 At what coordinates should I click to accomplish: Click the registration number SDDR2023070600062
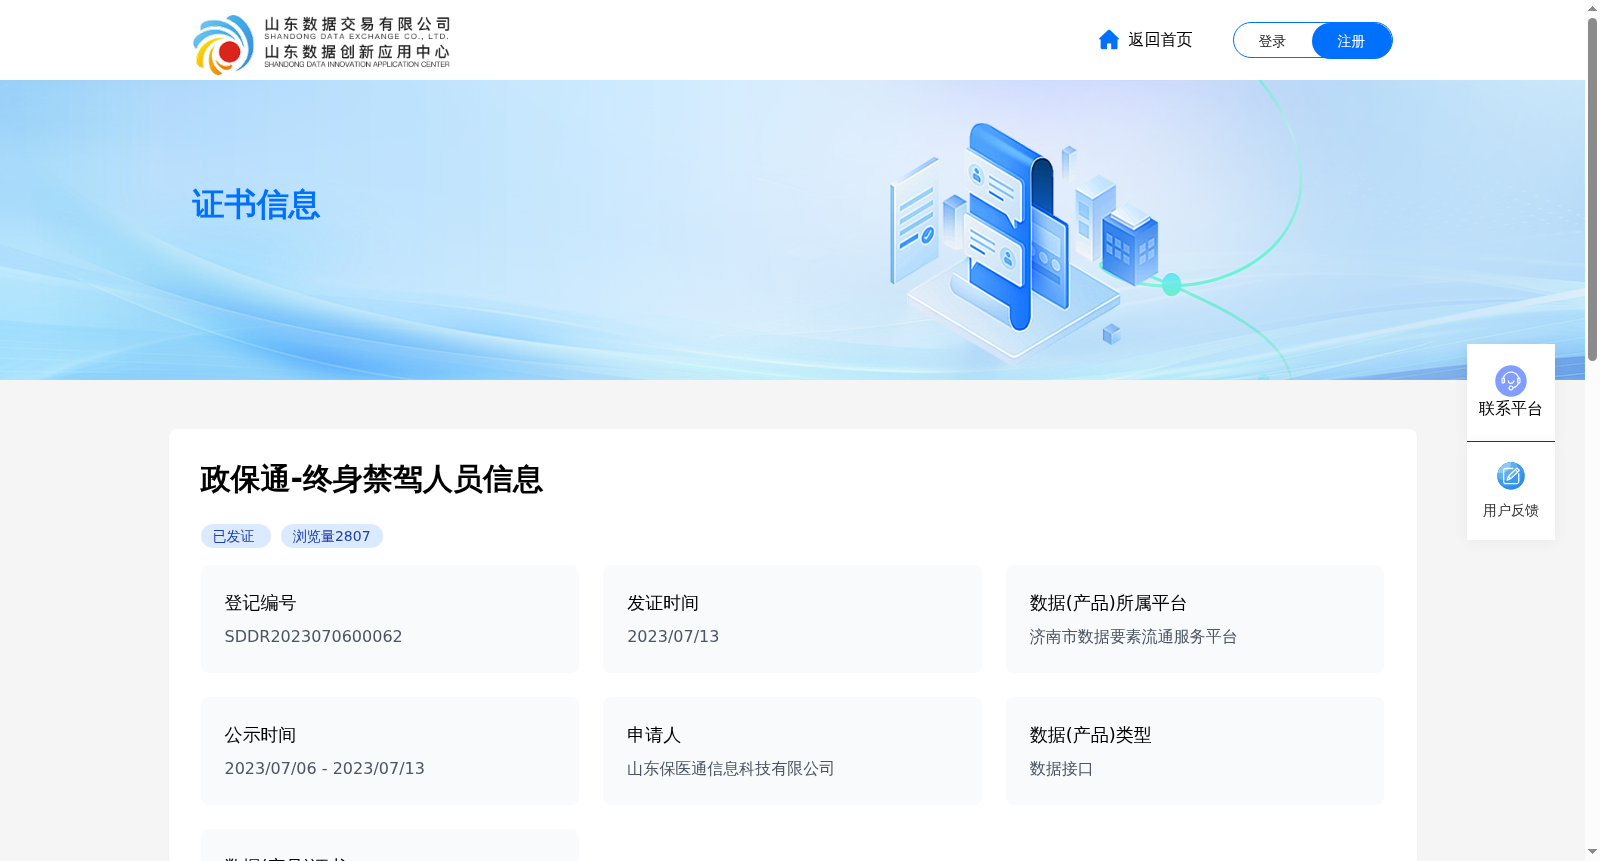[313, 637]
